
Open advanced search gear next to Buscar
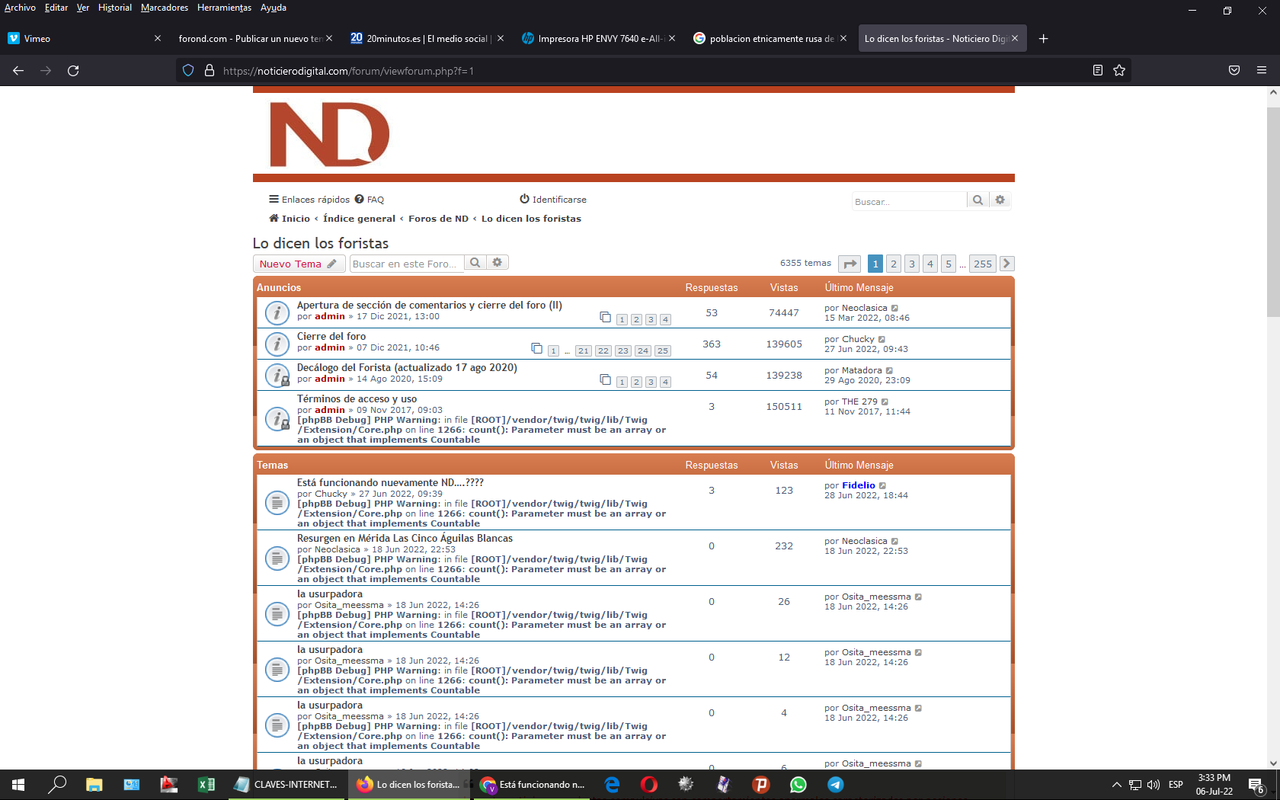(1000, 201)
